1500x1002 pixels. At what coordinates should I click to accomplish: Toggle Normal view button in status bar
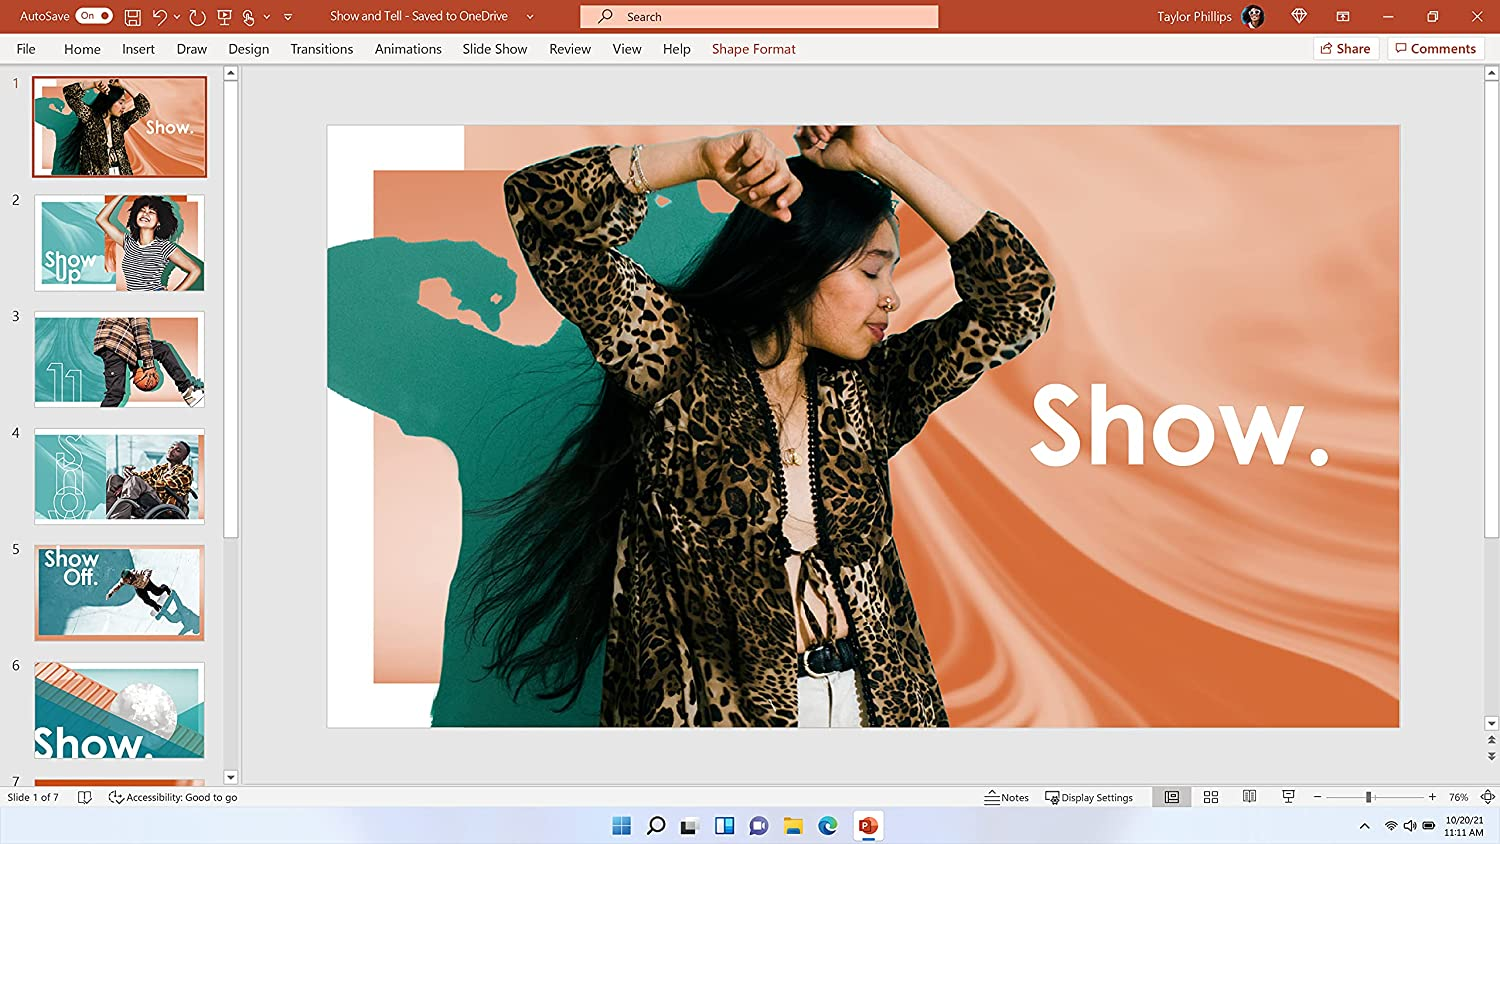tap(1172, 797)
